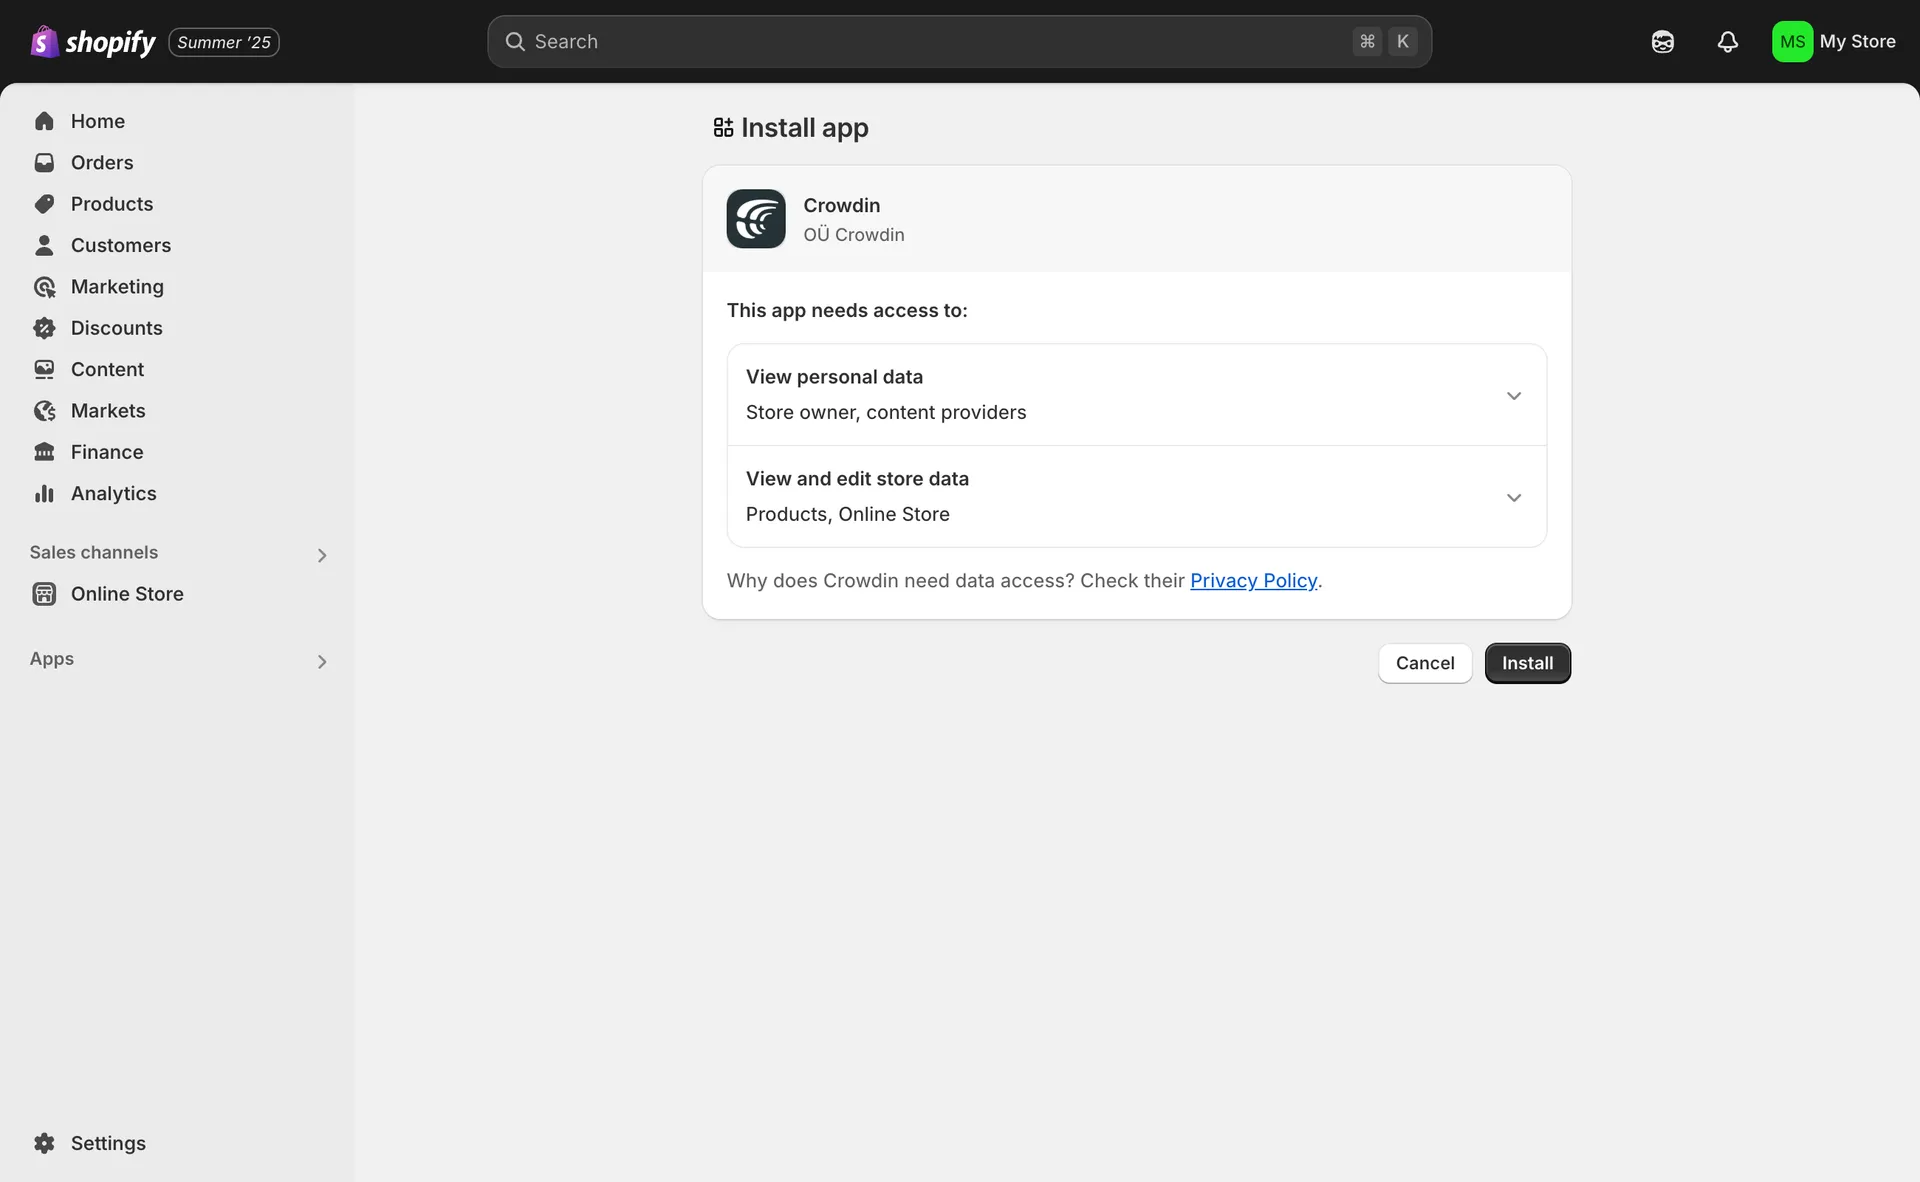Click the Crowdin app name
This screenshot has height=1182, width=1920.
[x=842, y=205]
